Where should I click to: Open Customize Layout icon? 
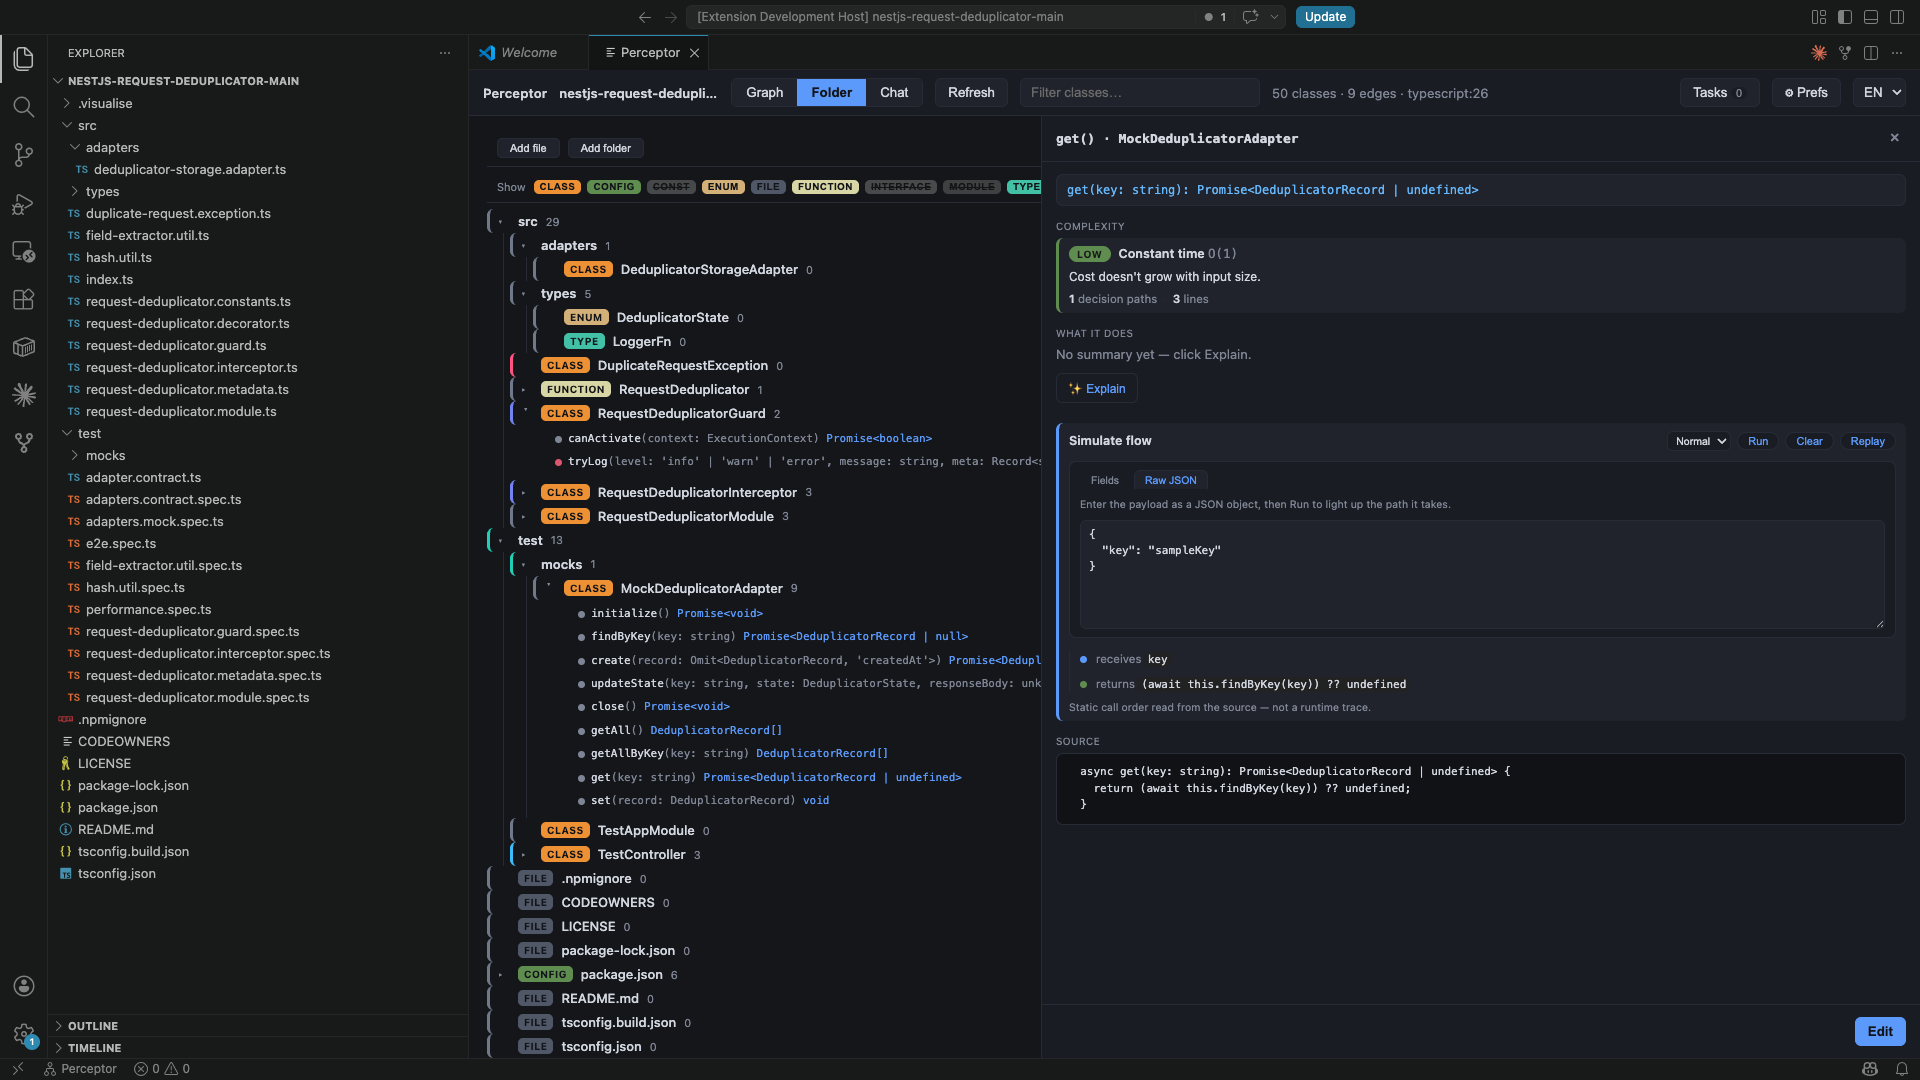click(1819, 17)
